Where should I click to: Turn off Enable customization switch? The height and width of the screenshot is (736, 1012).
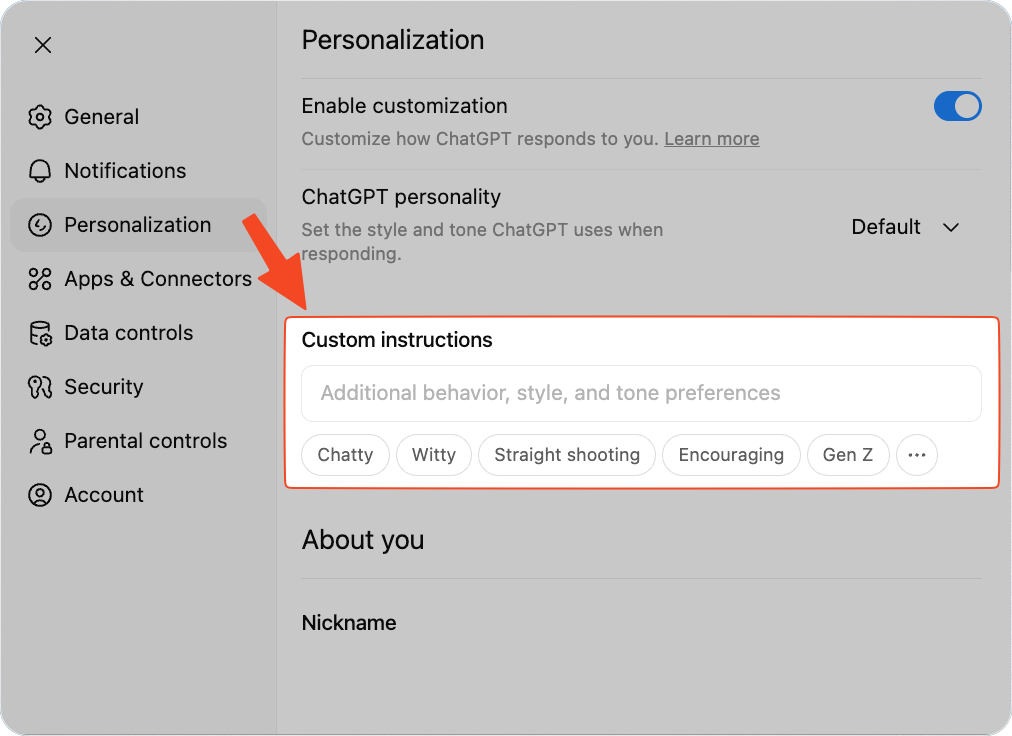[957, 106]
